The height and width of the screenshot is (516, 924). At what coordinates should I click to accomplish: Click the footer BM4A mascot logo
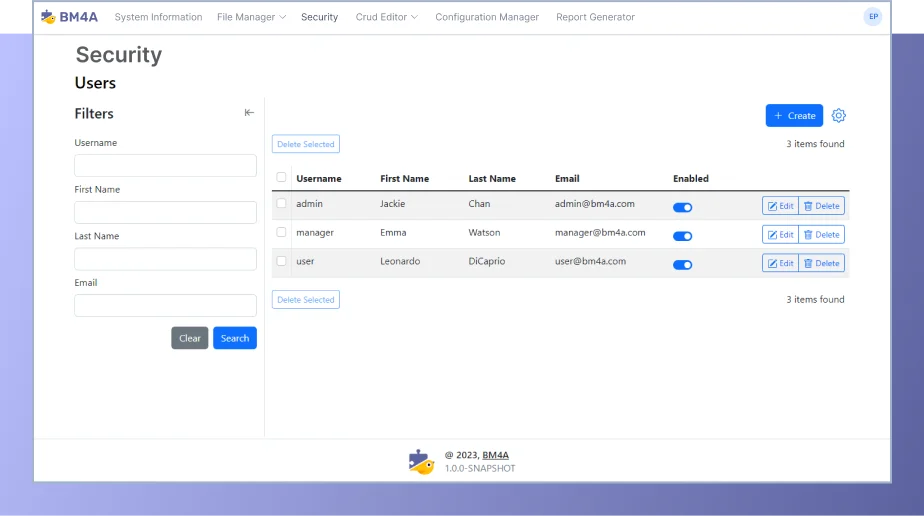(421, 462)
